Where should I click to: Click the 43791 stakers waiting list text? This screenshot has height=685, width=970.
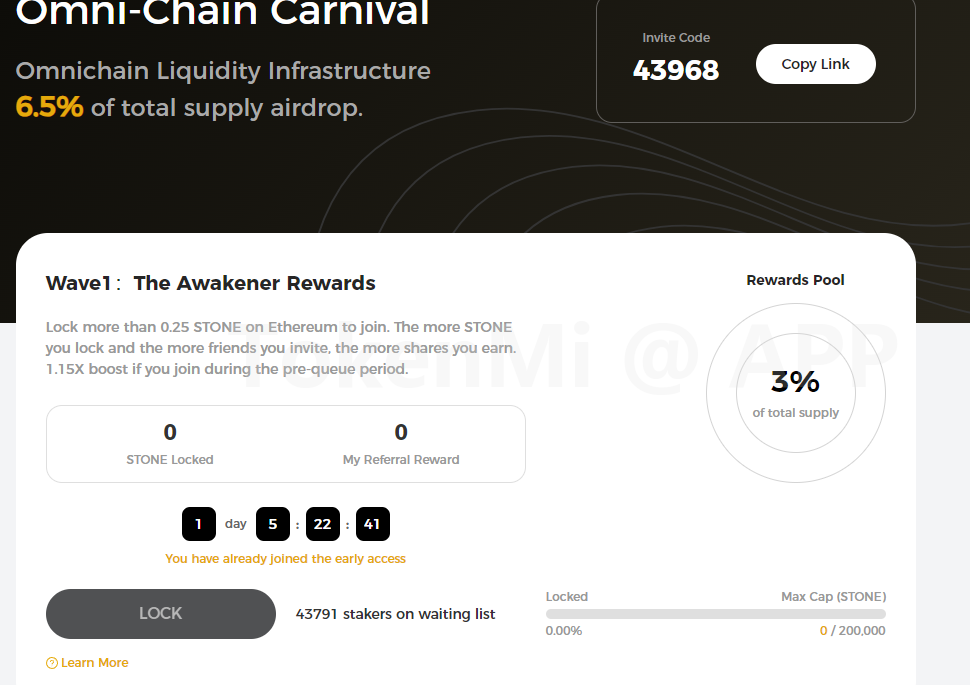[395, 614]
